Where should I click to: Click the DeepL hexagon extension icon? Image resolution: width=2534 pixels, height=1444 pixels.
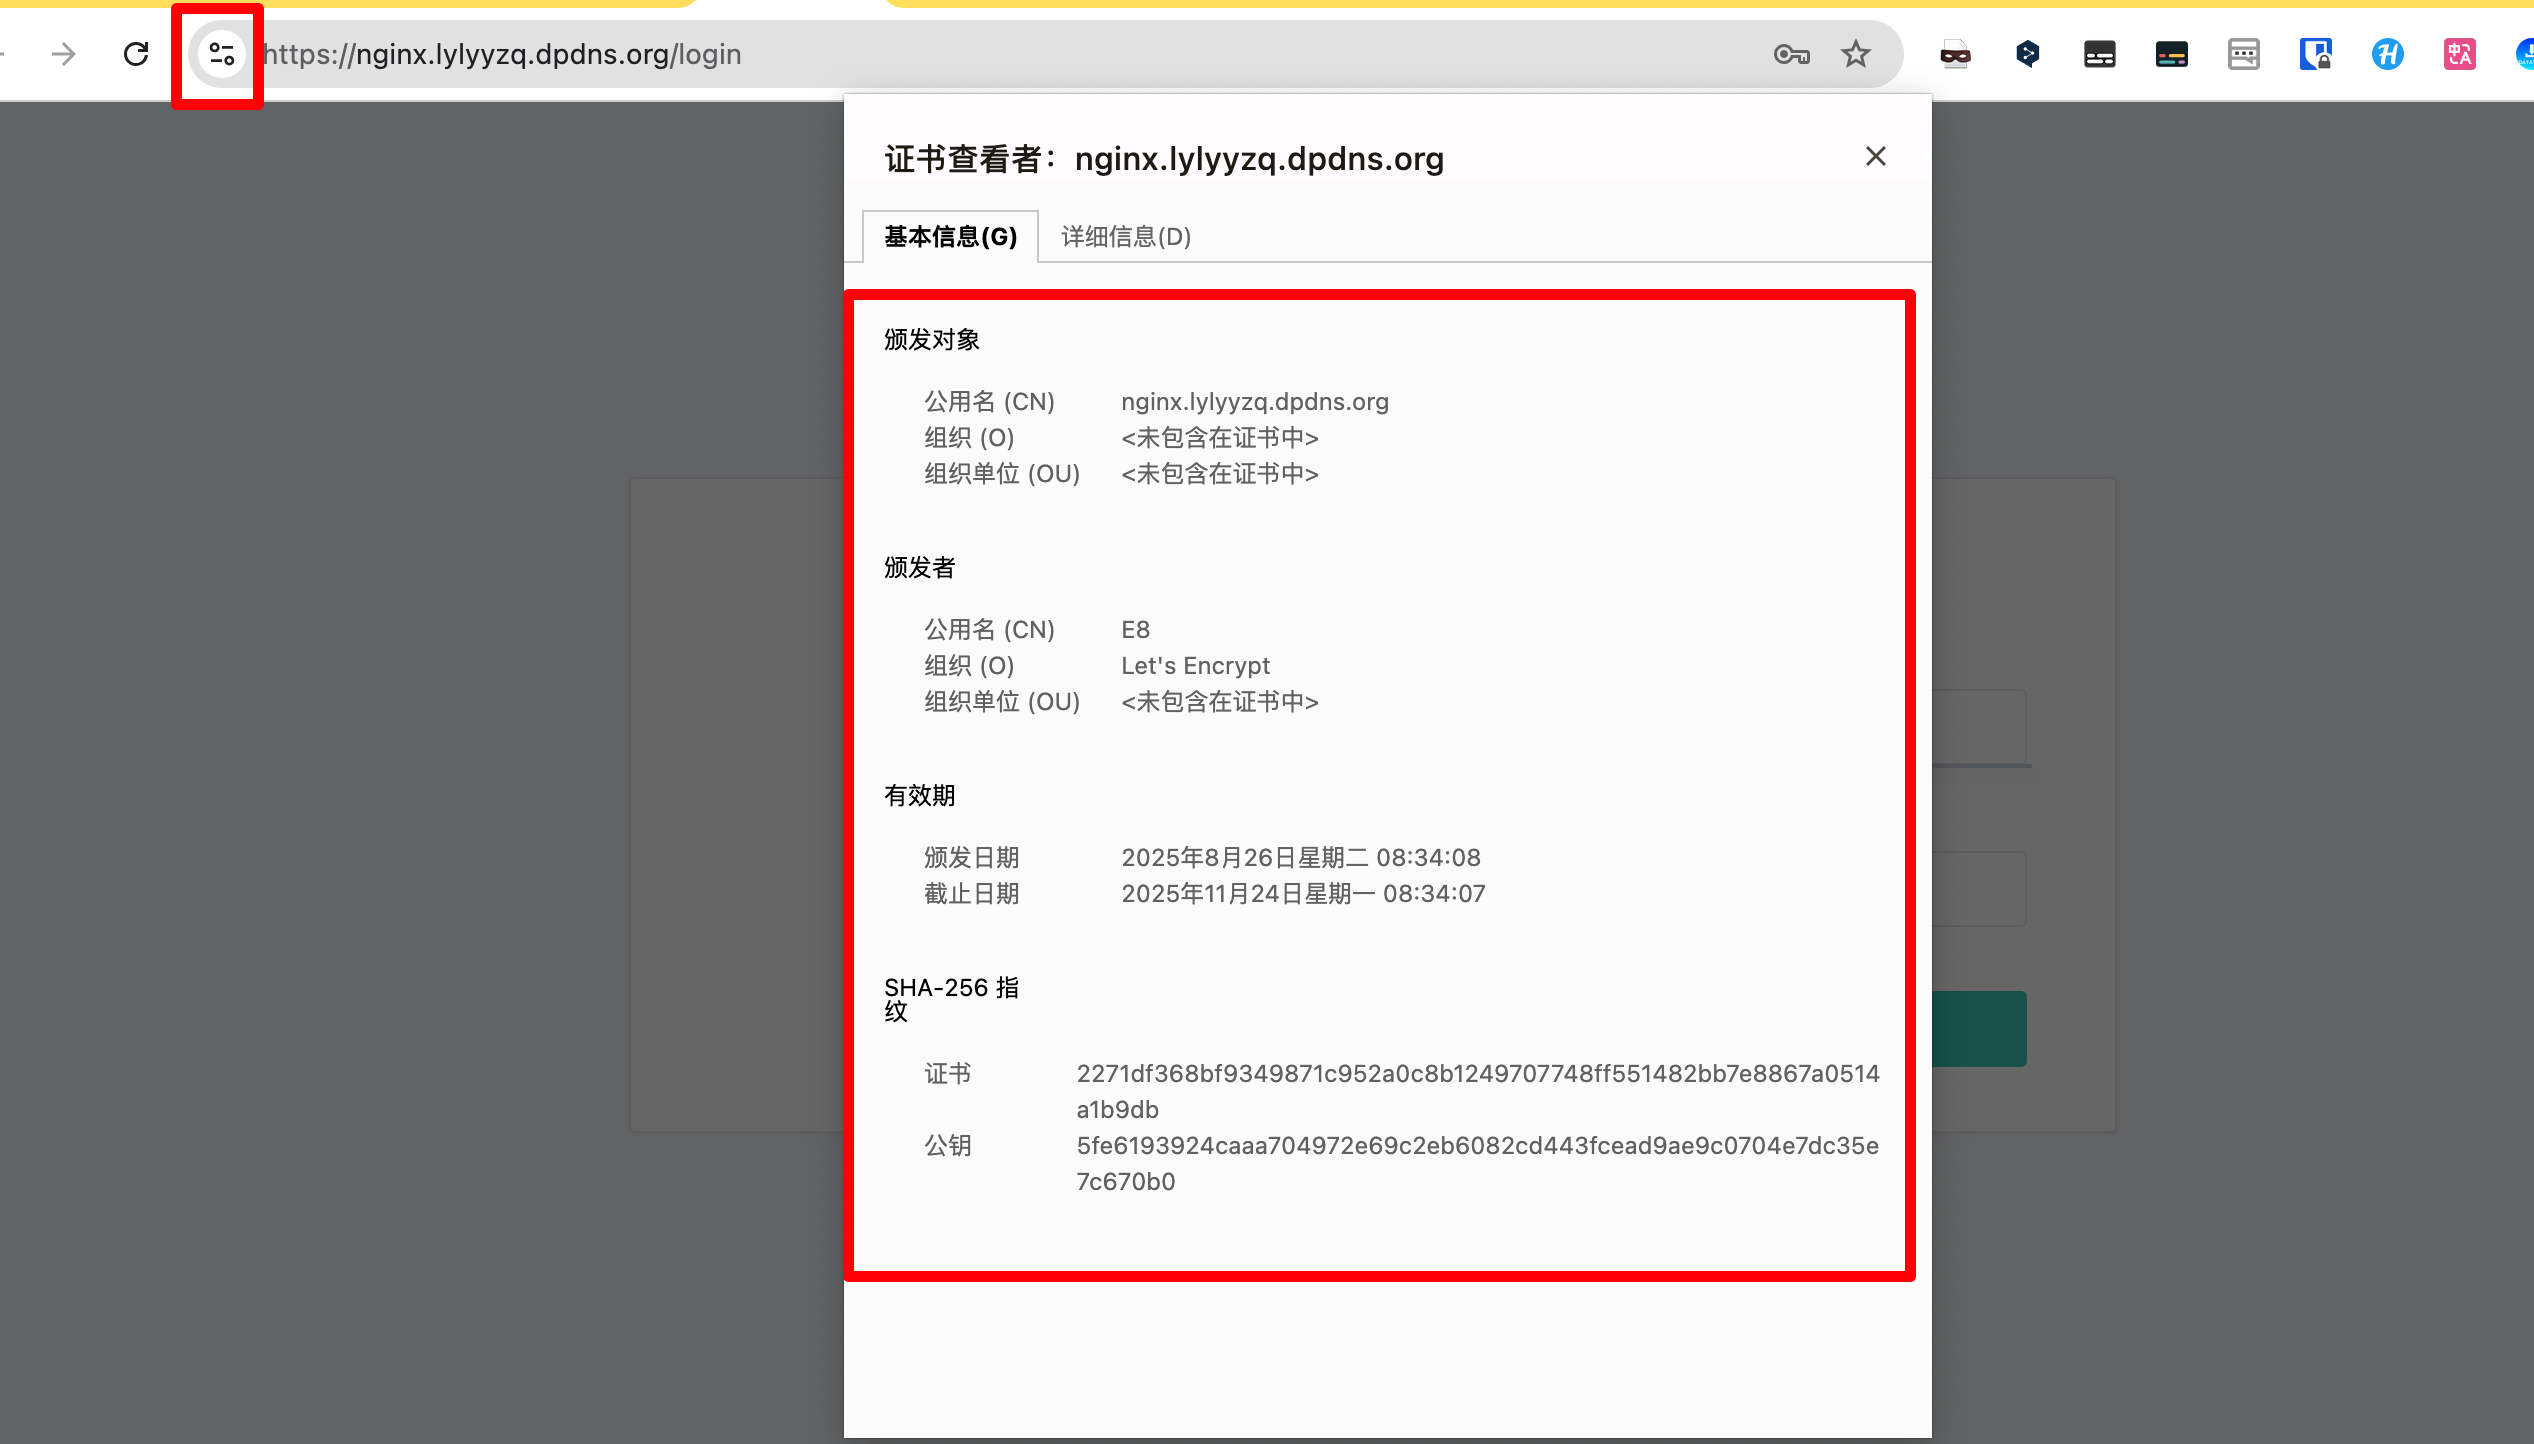(x=2027, y=54)
